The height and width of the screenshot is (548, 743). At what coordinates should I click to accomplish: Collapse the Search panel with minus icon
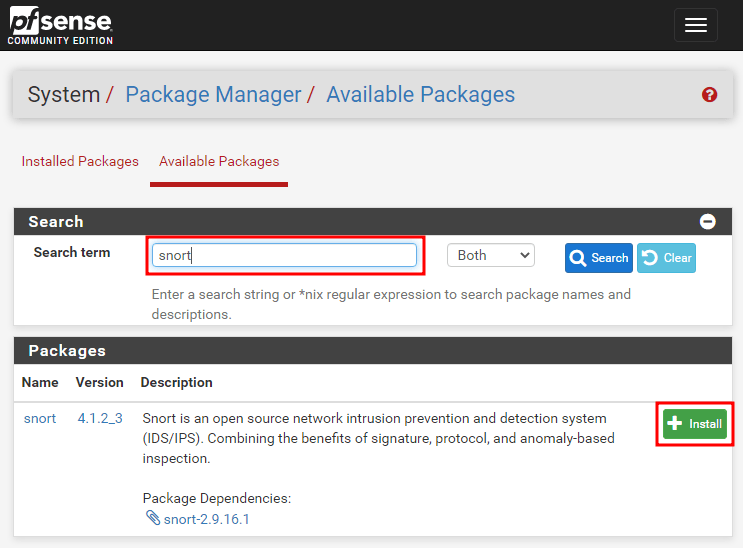coord(707,222)
